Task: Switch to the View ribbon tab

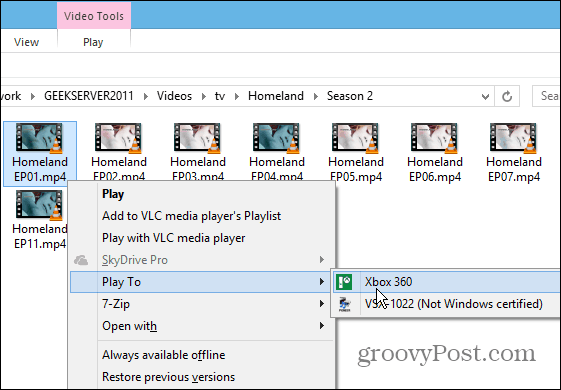Action: coord(26,42)
